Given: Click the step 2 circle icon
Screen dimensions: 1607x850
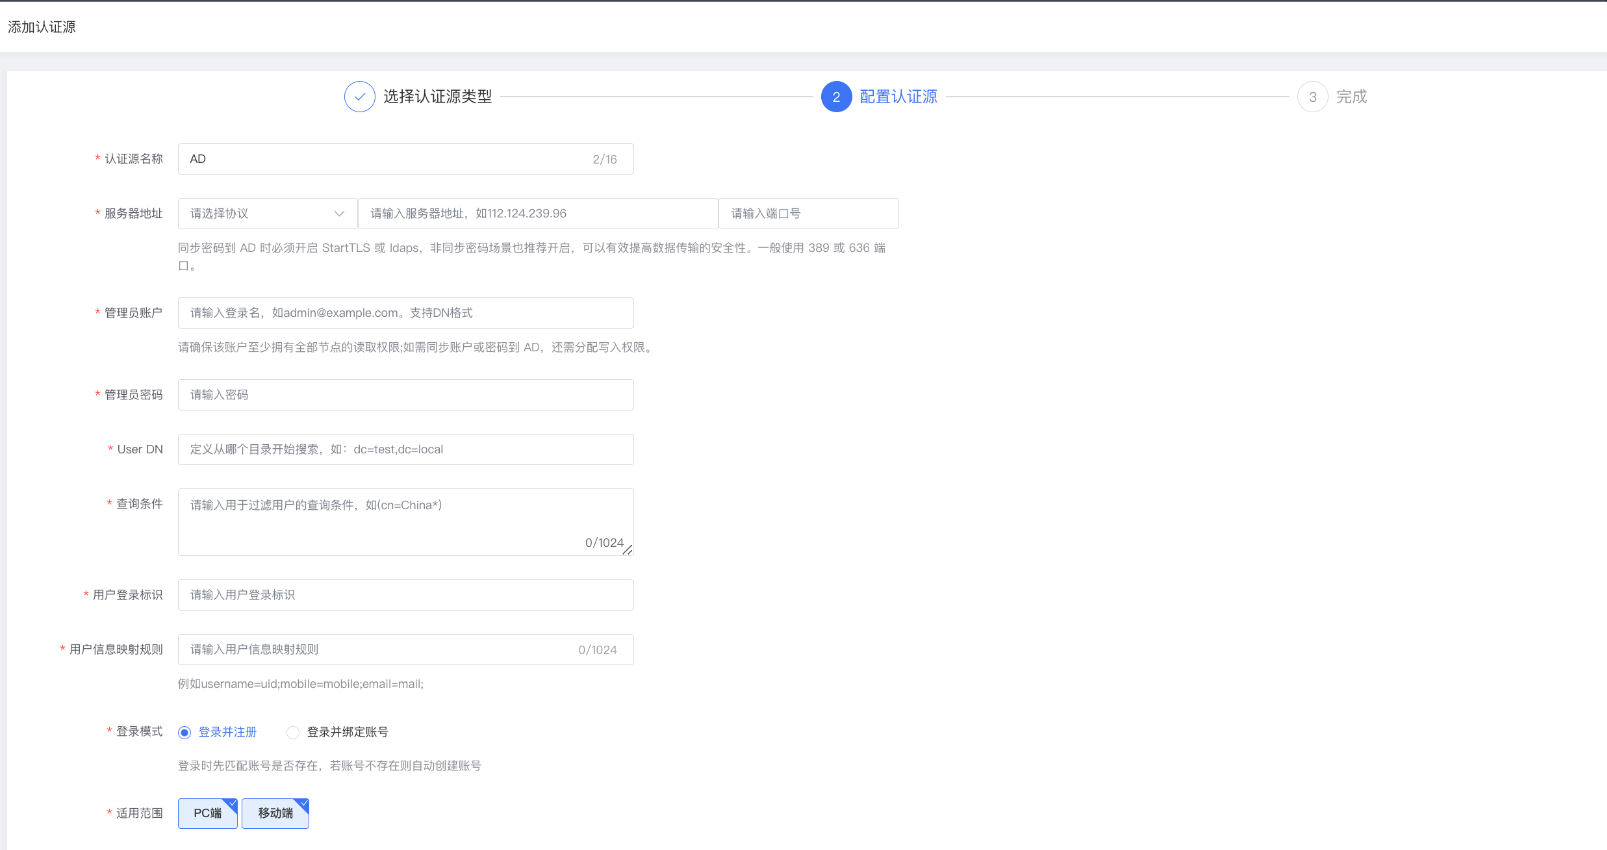Looking at the screenshot, I should click(x=836, y=97).
